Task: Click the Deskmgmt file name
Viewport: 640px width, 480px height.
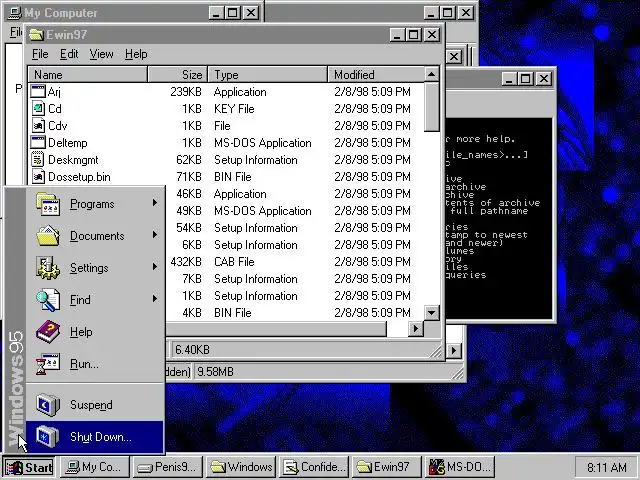Action: (x=73, y=160)
